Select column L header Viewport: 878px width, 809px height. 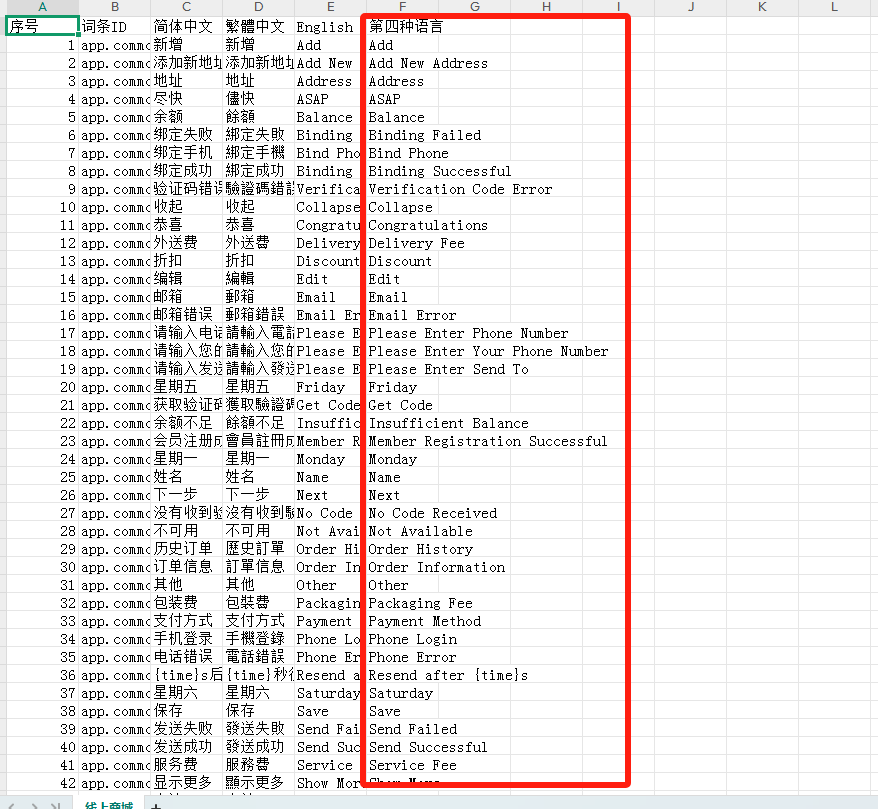[834, 7]
